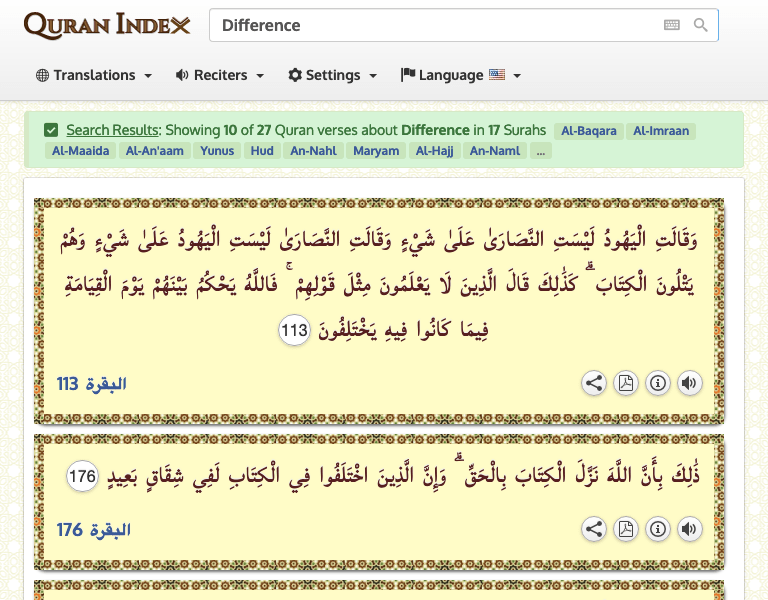The width and height of the screenshot is (768, 600).
Task: Play audio recitation of verse 113
Action: click(x=689, y=383)
